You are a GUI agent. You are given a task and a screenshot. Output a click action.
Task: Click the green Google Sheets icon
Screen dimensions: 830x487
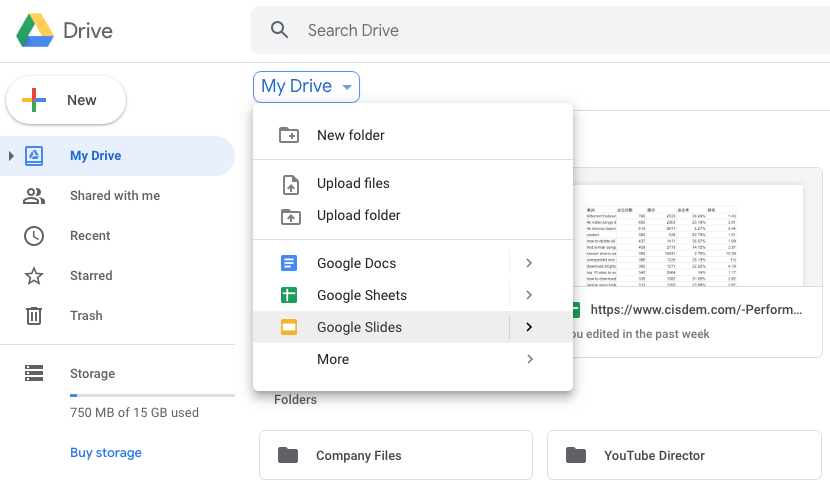click(x=289, y=295)
